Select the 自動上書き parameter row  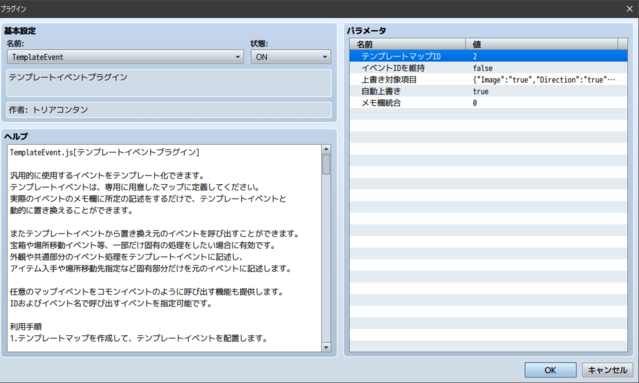pos(488,91)
